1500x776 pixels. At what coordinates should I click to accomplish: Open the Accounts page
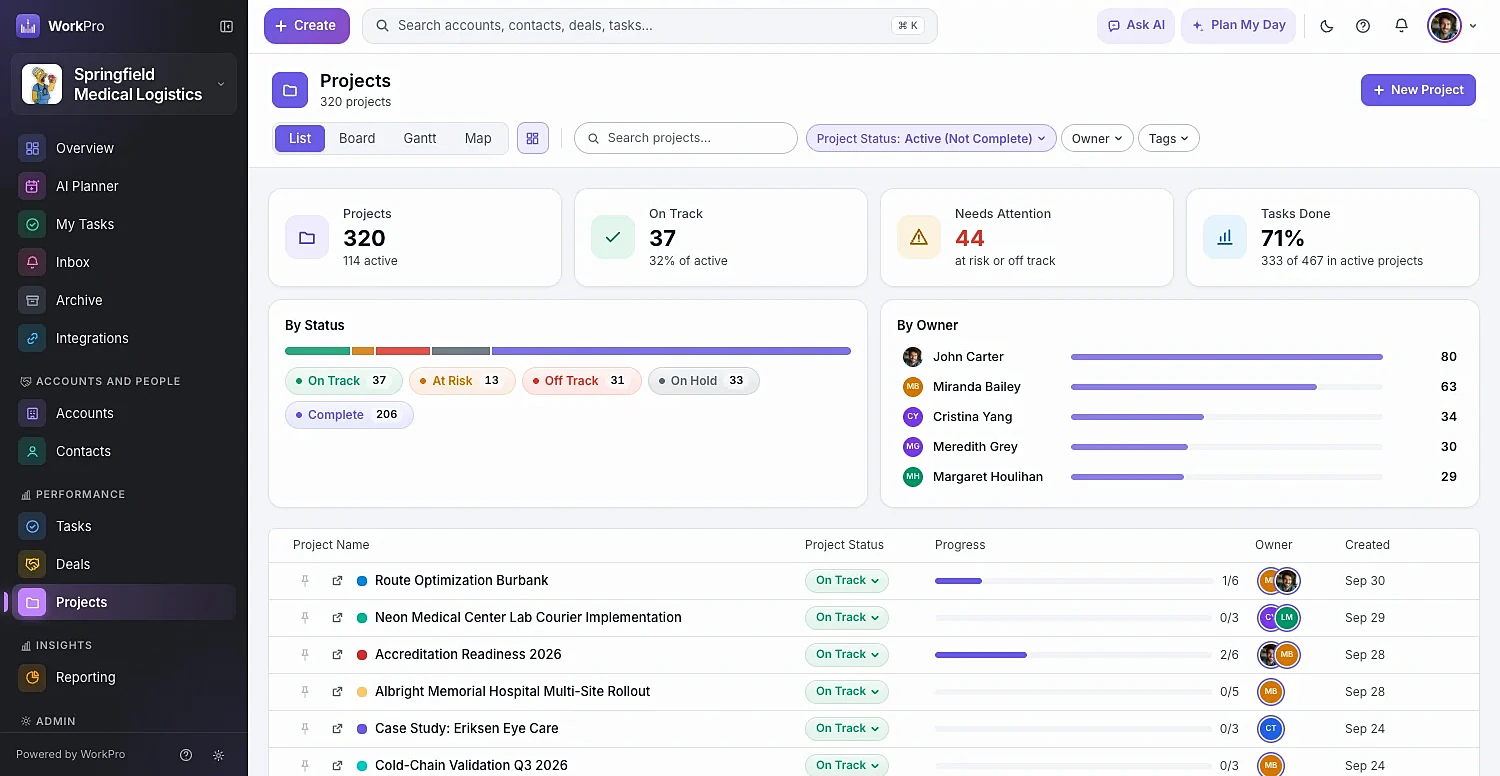point(124,413)
